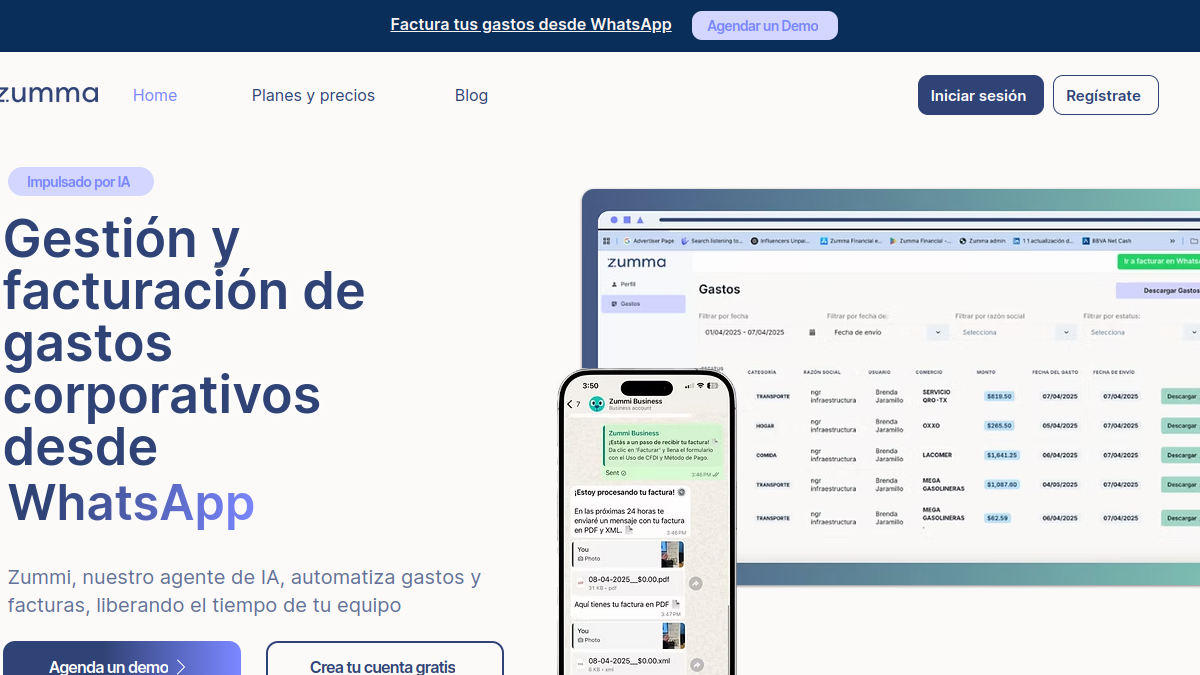Tap the Zummi Business avatar in the chat

[597, 404]
